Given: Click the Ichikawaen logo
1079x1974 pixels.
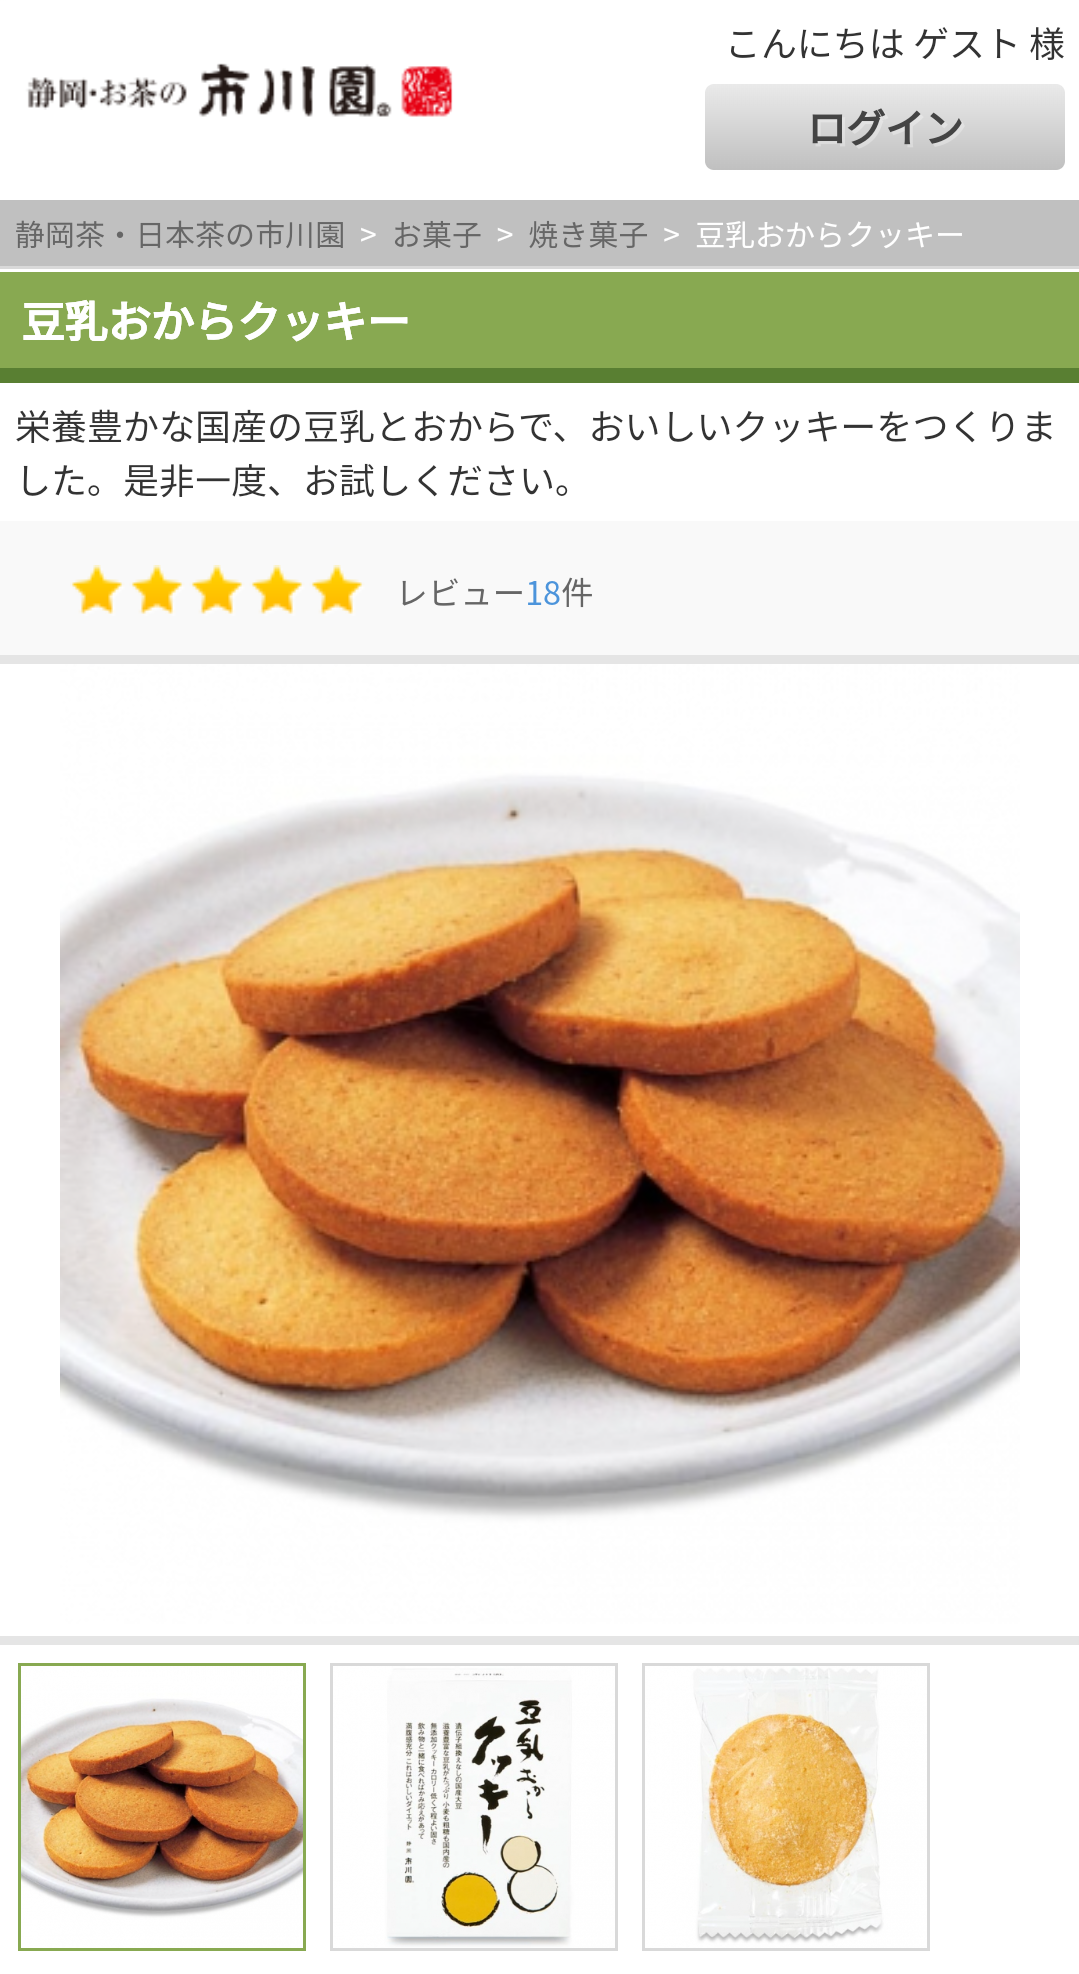Looking at the screenshot, I should click(239, 92).
